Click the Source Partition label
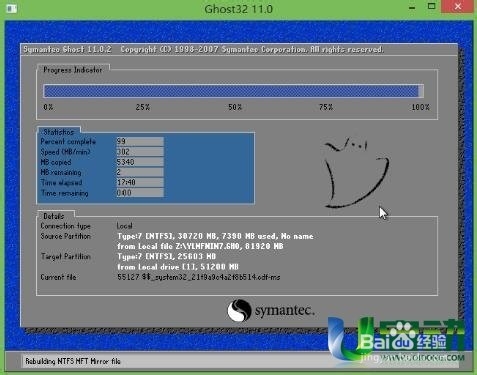Viewport: 477px width, 375px height. [66, 236]
